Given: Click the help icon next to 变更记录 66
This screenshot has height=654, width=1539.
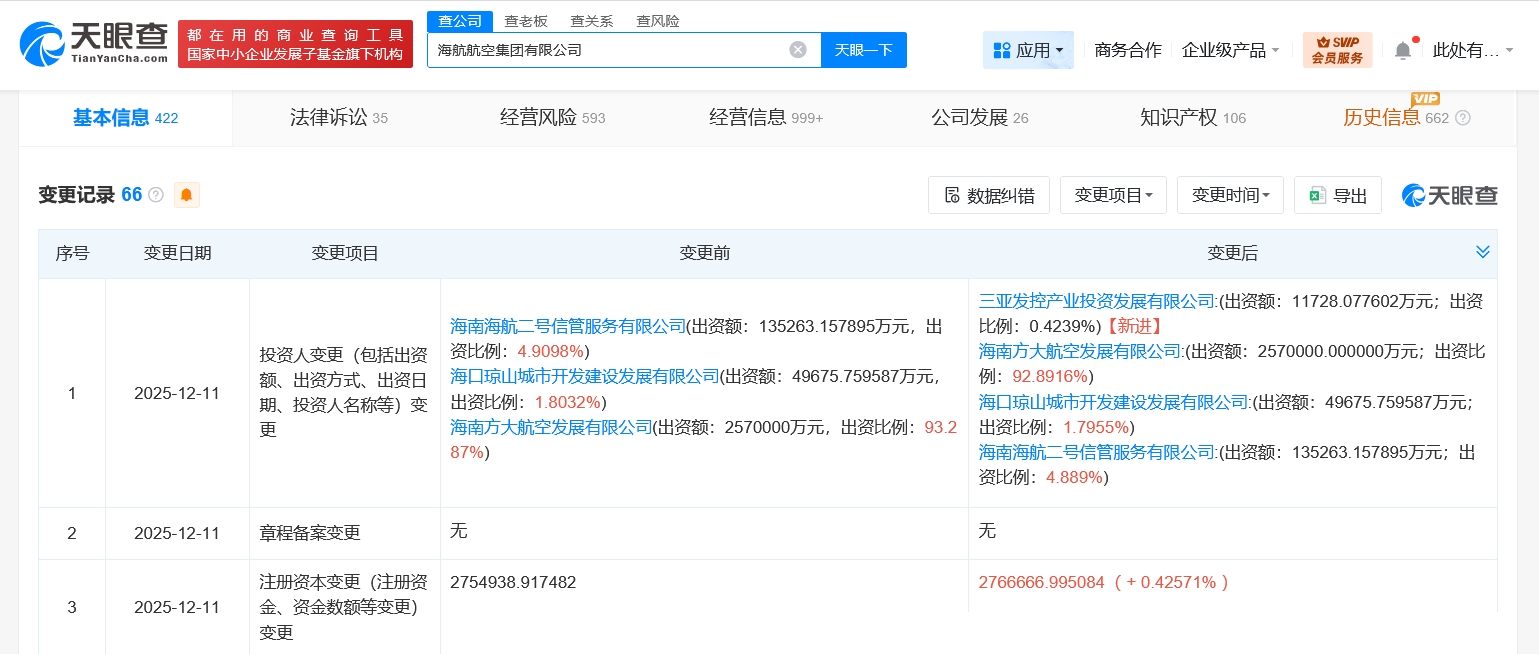Looking at the screenshot, I should [156, 195].
